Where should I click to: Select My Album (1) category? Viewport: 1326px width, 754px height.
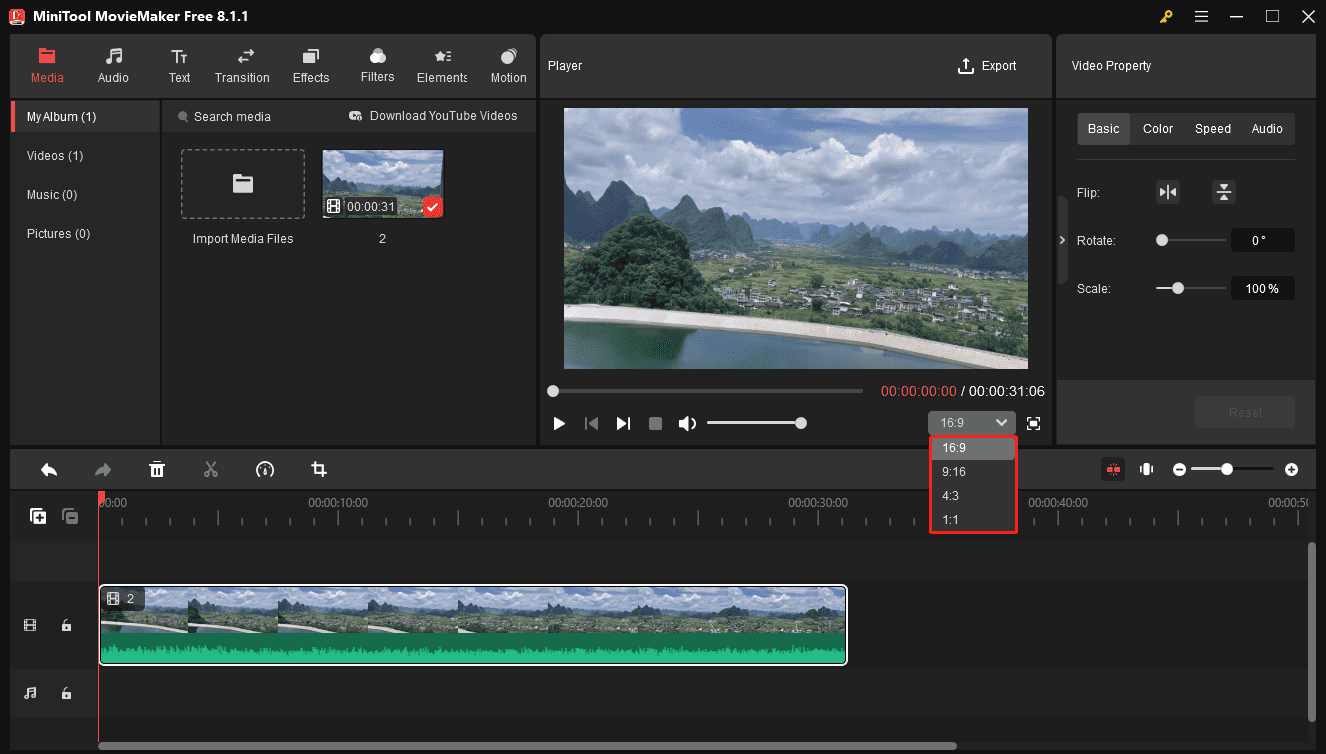(x=85, y=117)
